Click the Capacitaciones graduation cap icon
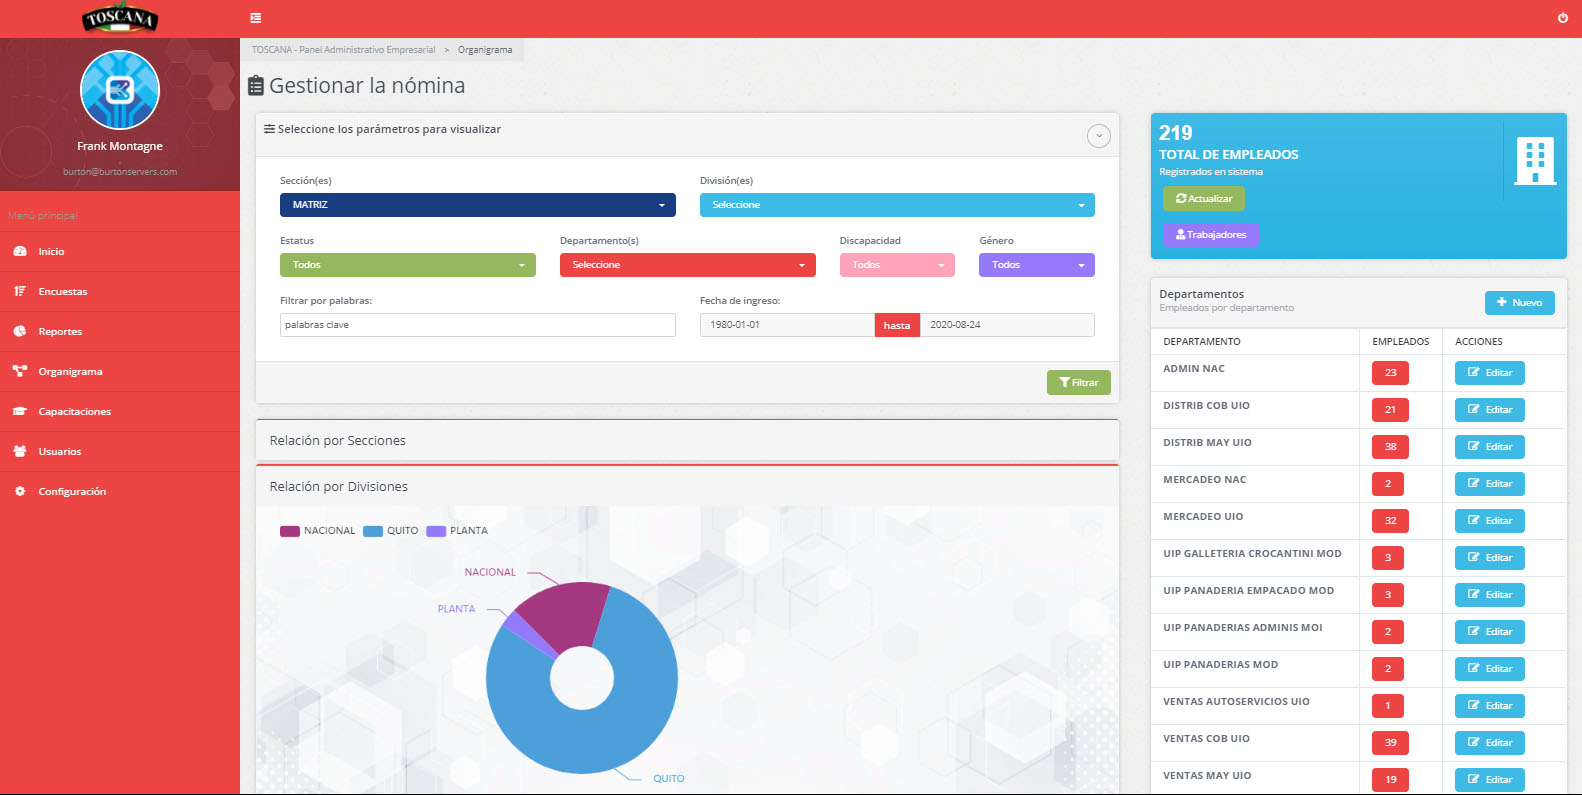The height and width of the screenshot is (795, 1582). tap(20, 411)
